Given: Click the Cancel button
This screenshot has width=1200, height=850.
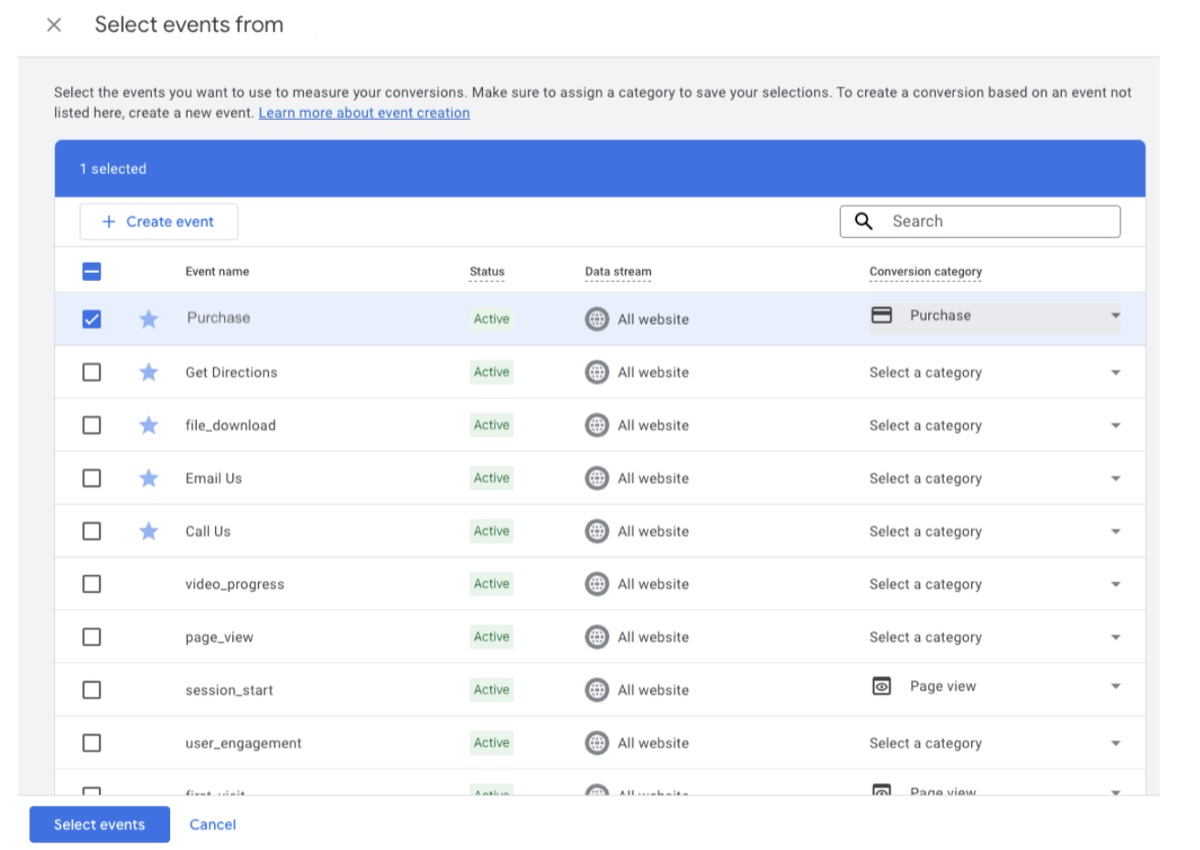Looking at the screenshot, I should (213, 825).
